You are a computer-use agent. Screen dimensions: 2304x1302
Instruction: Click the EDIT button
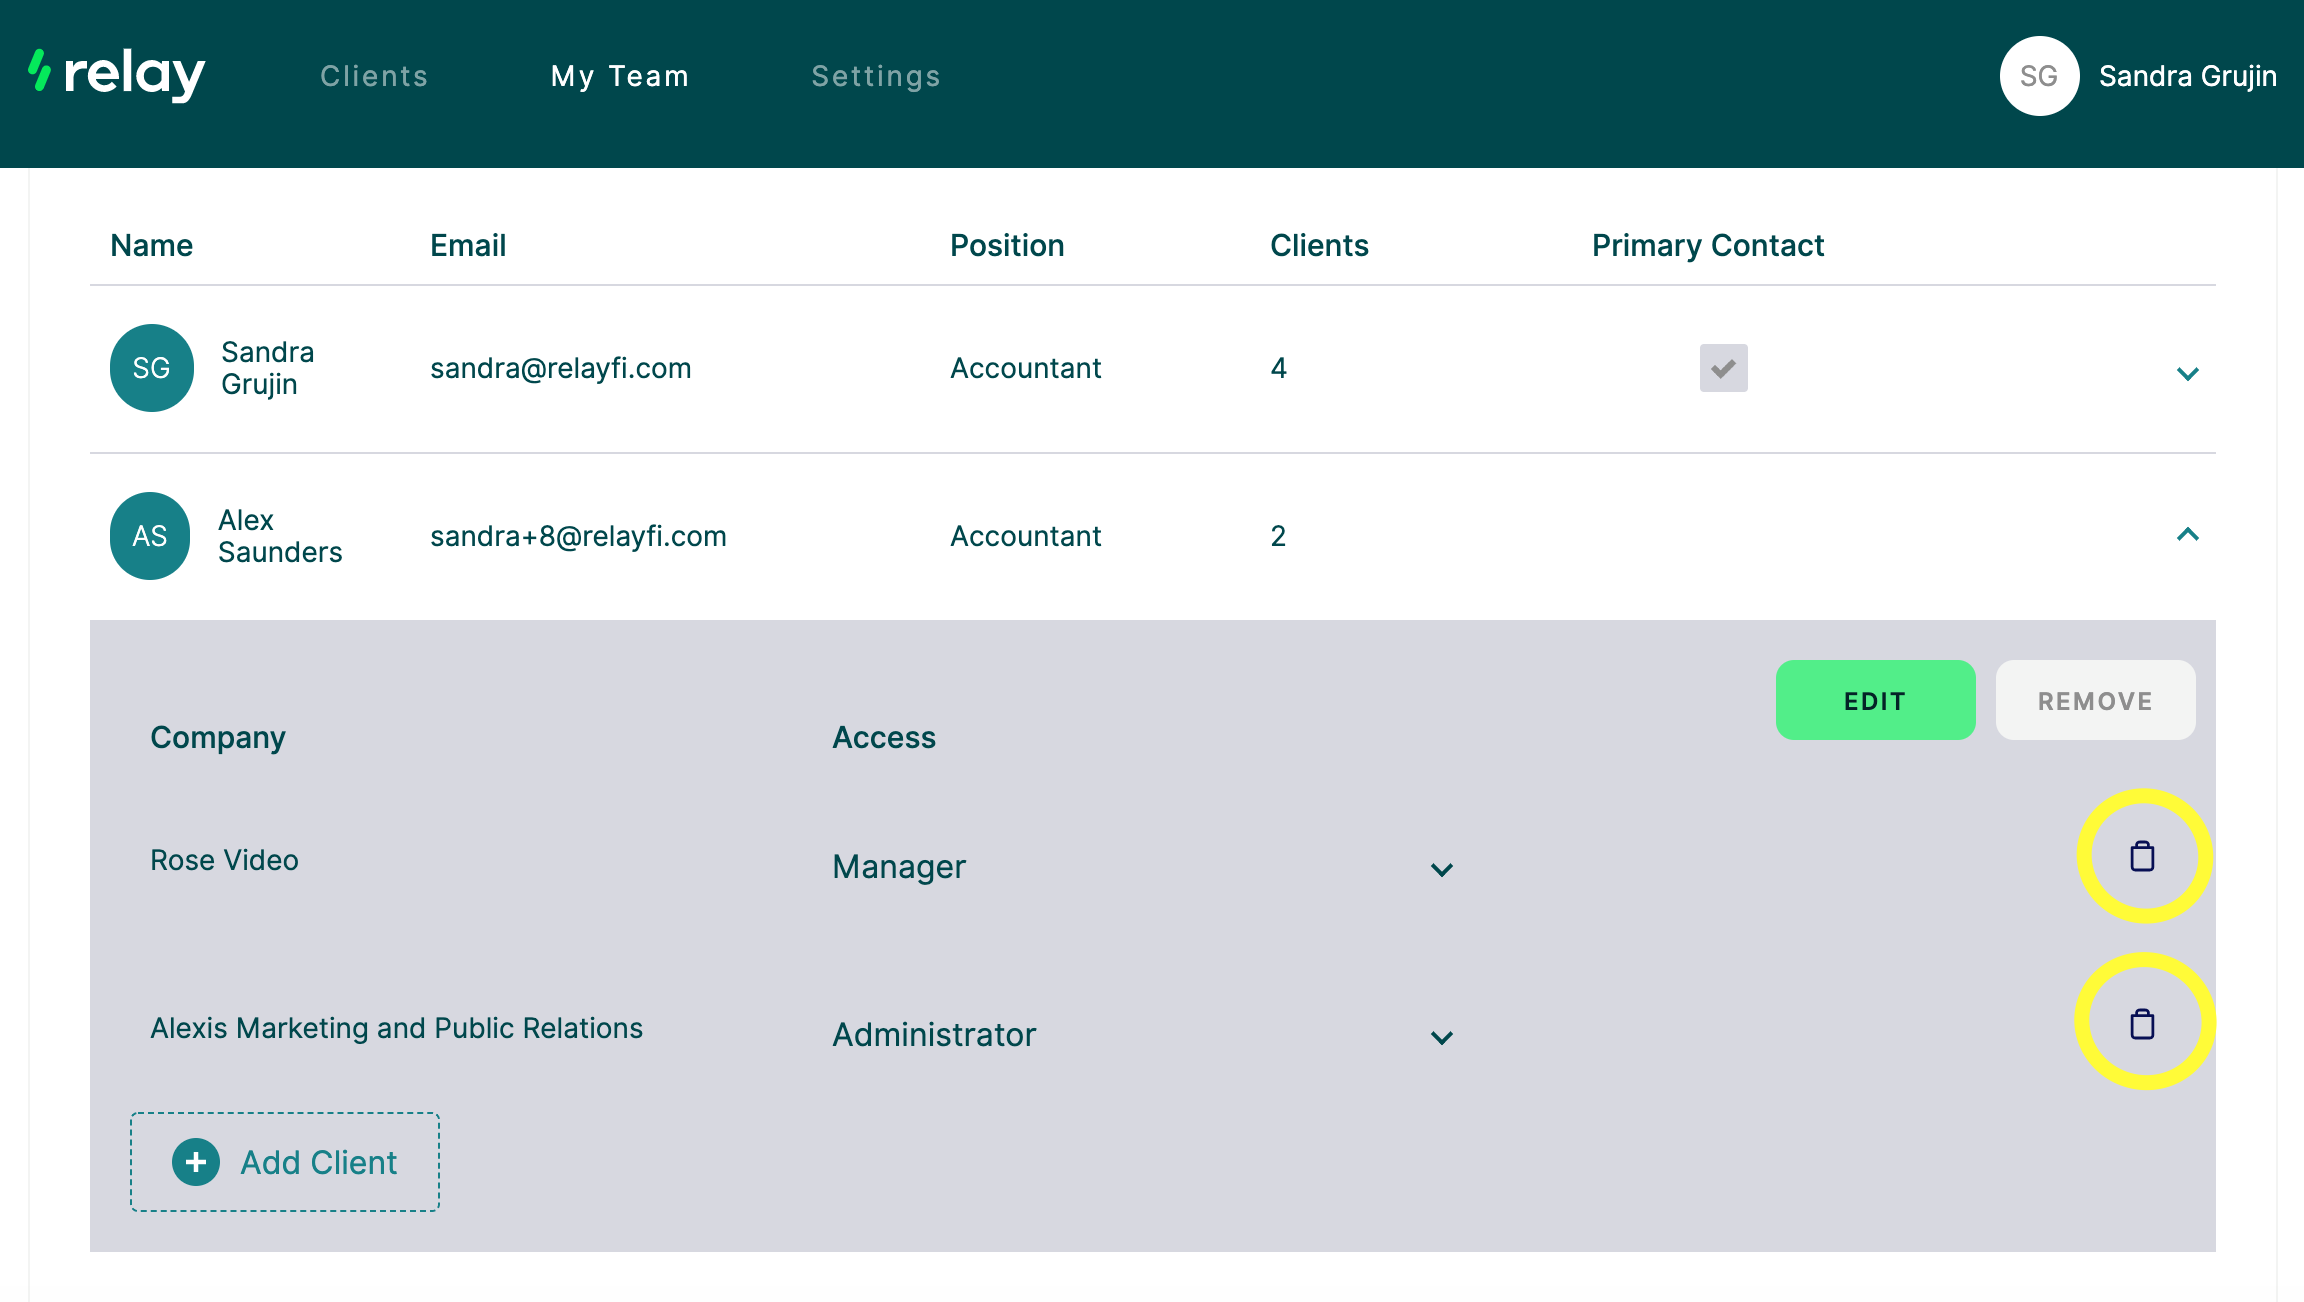(x=1875, y=700)
